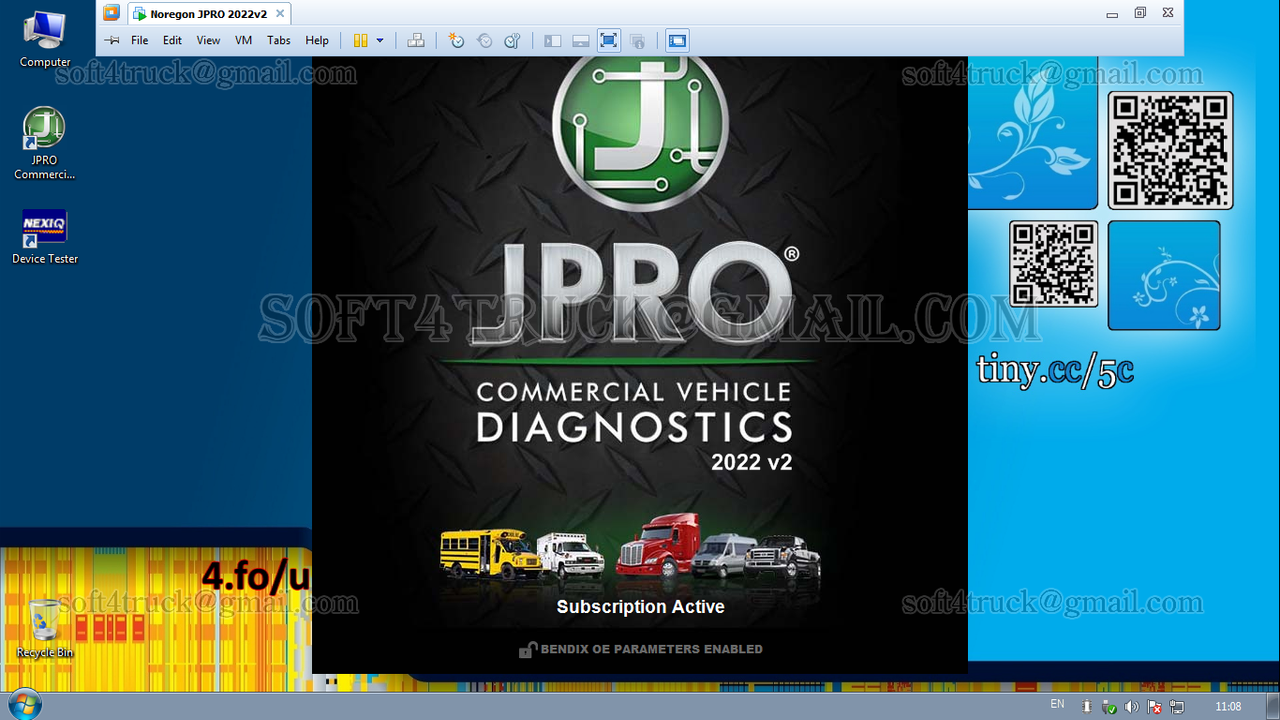Open the Help menu
The width and height of the screenshot is (1280, 720).
pyautogui.click(x=316, y=40)
